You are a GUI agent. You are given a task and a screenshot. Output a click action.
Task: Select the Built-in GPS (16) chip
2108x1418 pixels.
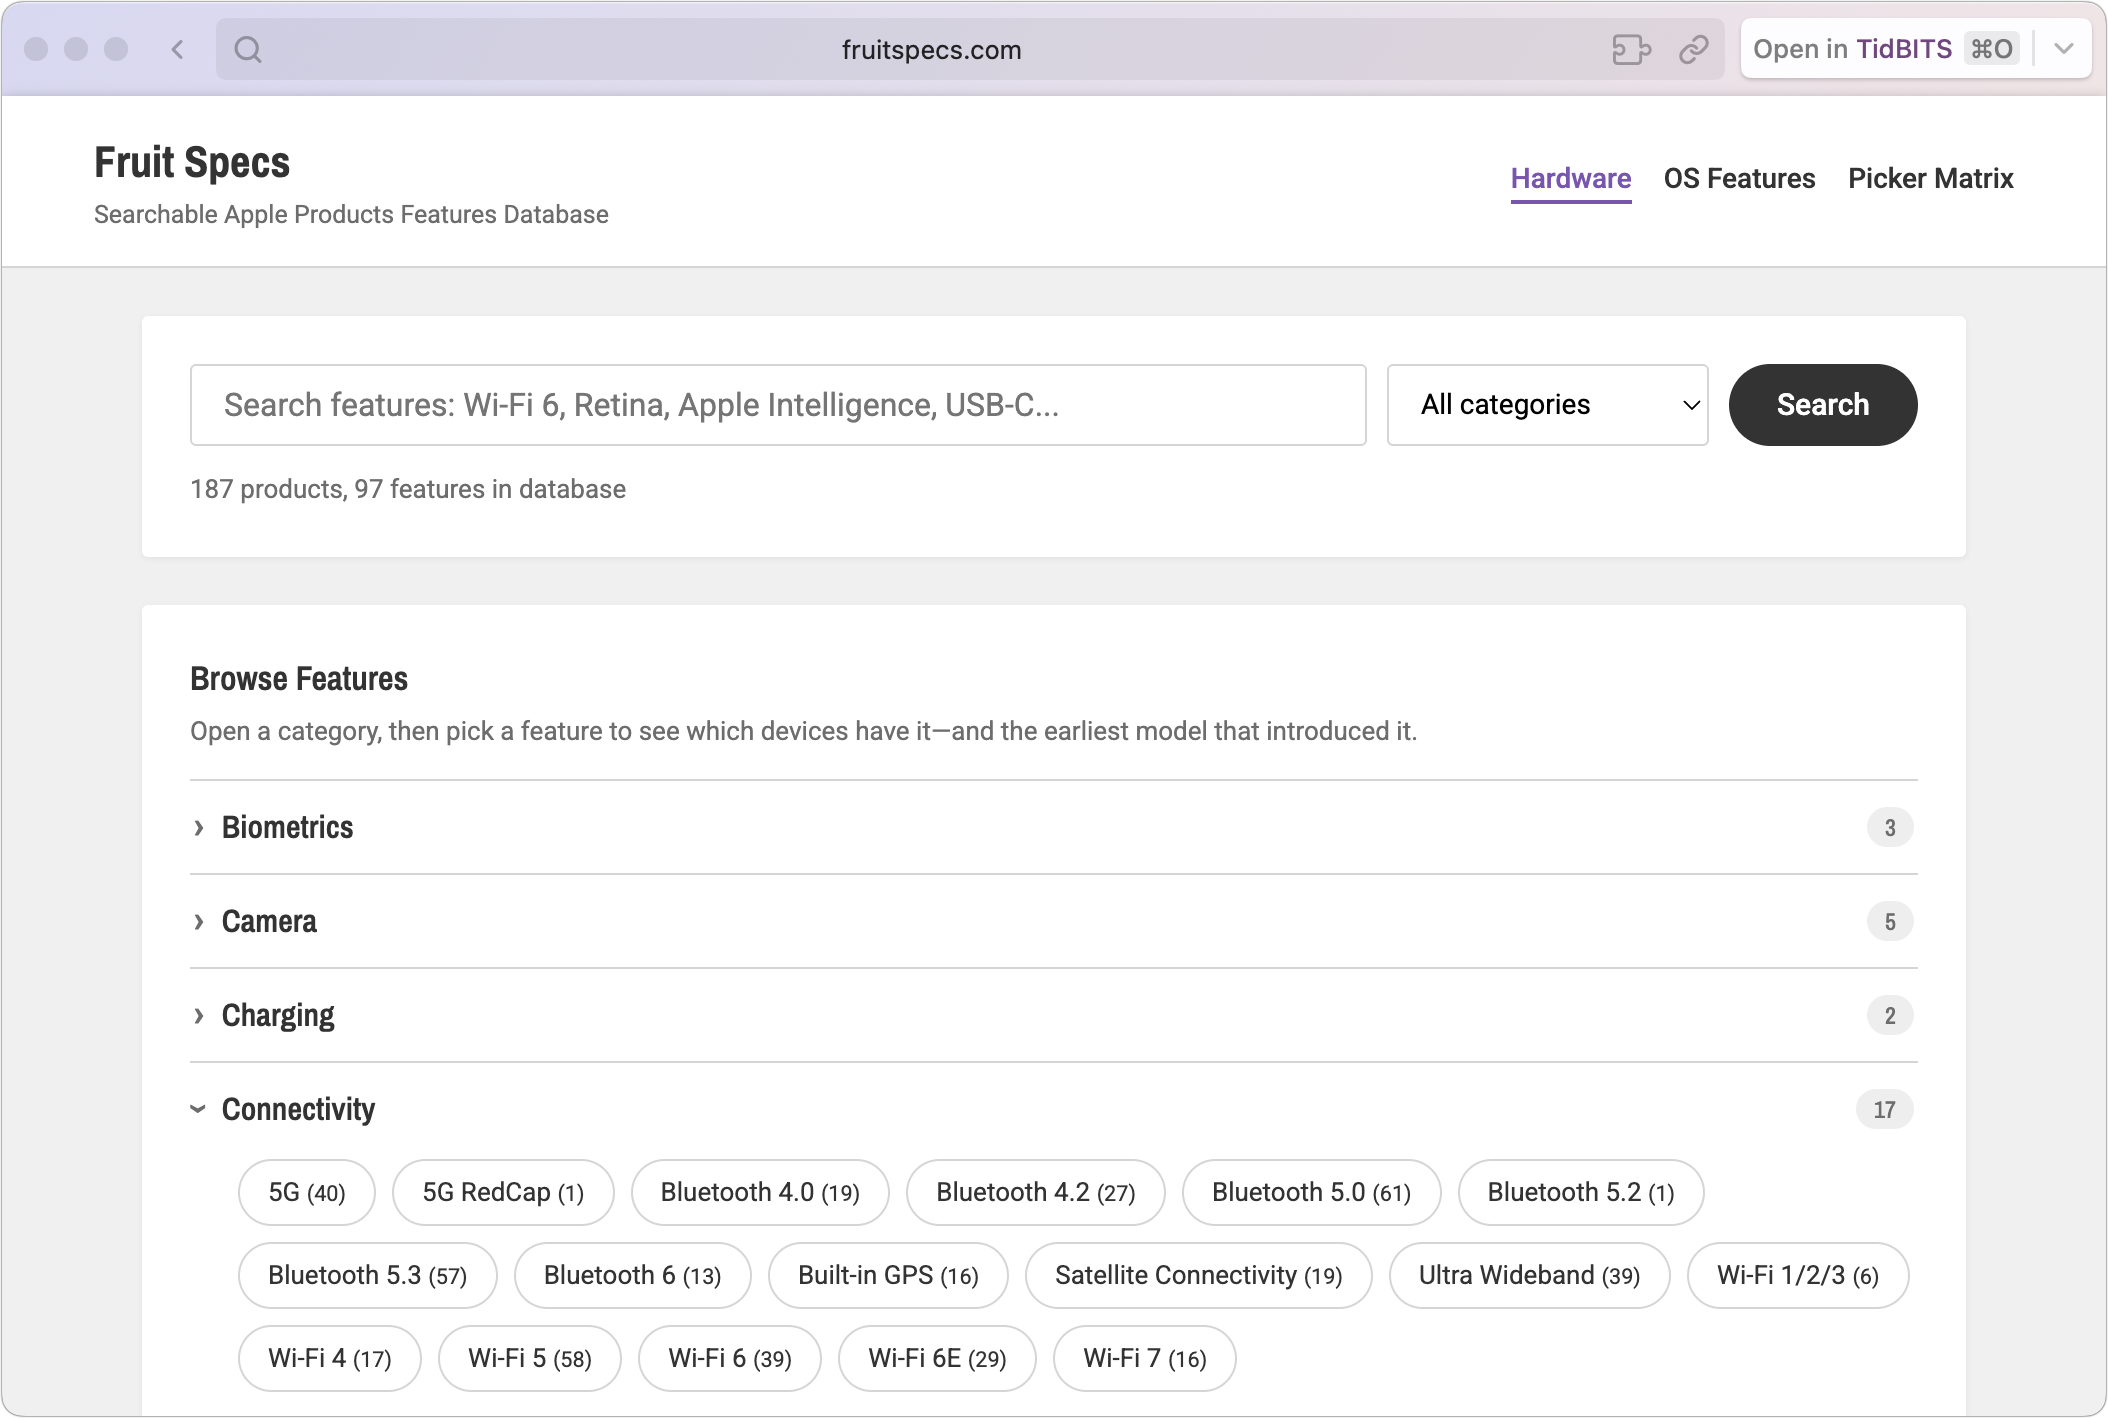tap(888, 1276)
